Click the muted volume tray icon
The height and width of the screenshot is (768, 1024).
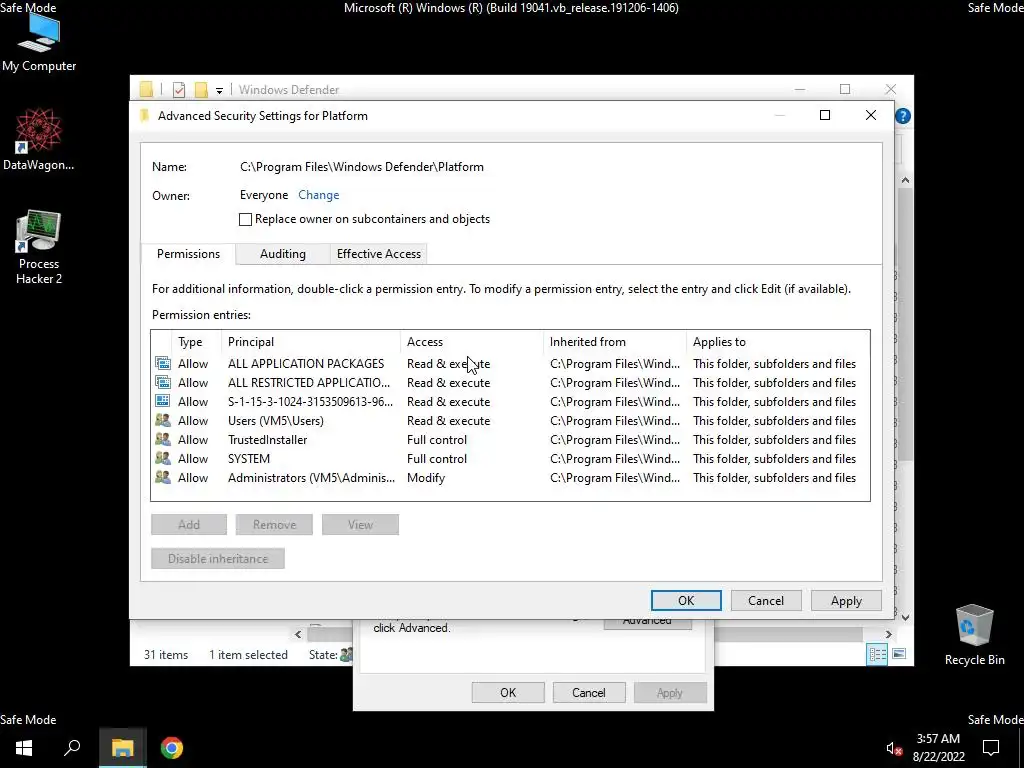(x=894, y=748)
